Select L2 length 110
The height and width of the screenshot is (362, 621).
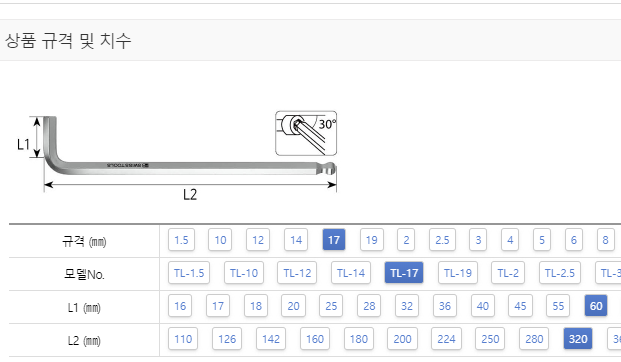coord(183,339)
